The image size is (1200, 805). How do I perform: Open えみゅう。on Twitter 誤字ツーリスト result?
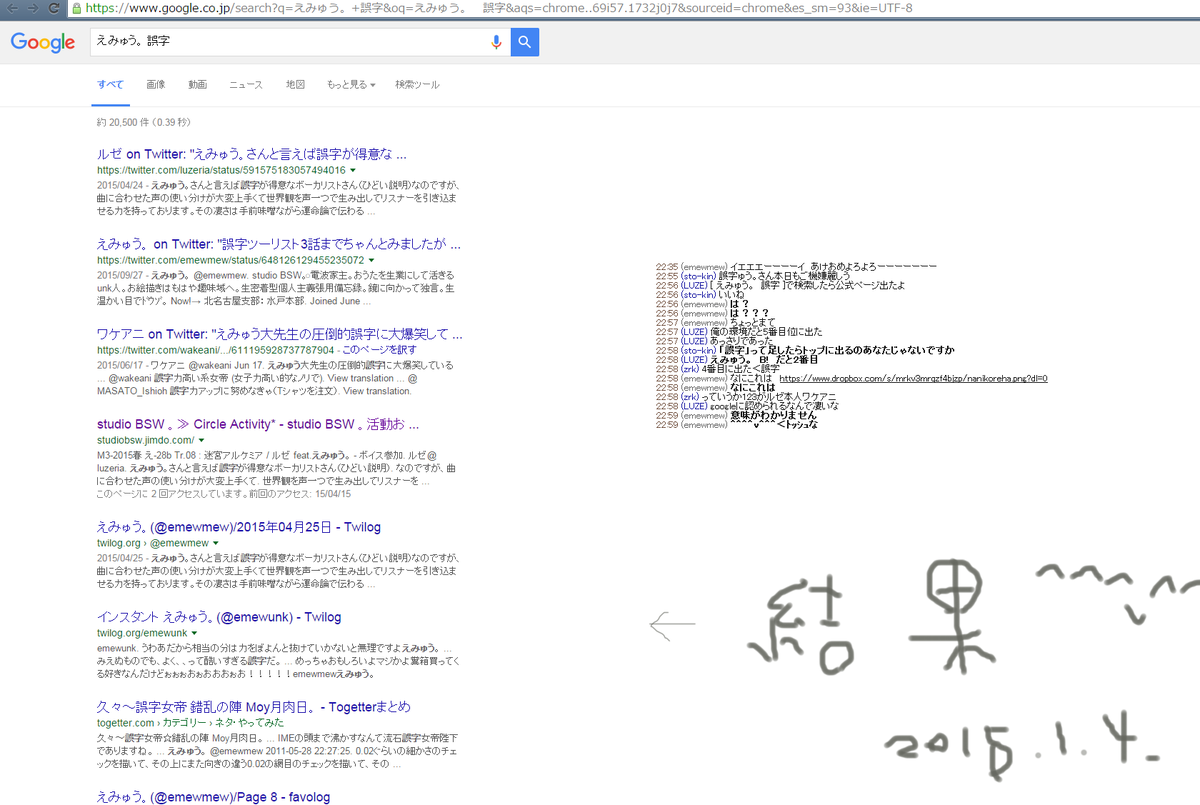(279, 243)
